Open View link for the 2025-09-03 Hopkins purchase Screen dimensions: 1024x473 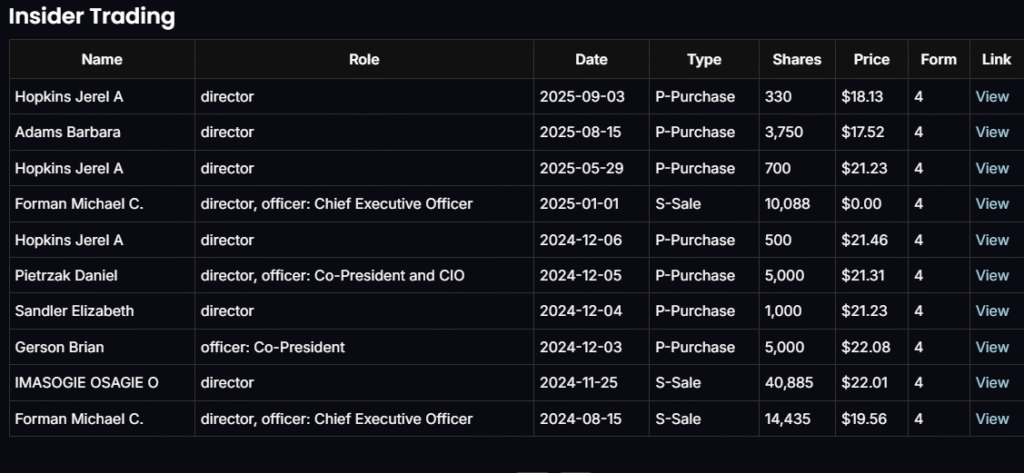[x=992, y=97]
